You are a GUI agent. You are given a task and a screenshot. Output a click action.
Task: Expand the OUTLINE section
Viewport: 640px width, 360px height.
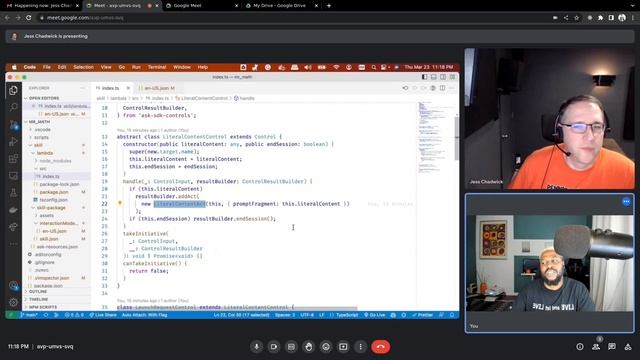(38, 291)
